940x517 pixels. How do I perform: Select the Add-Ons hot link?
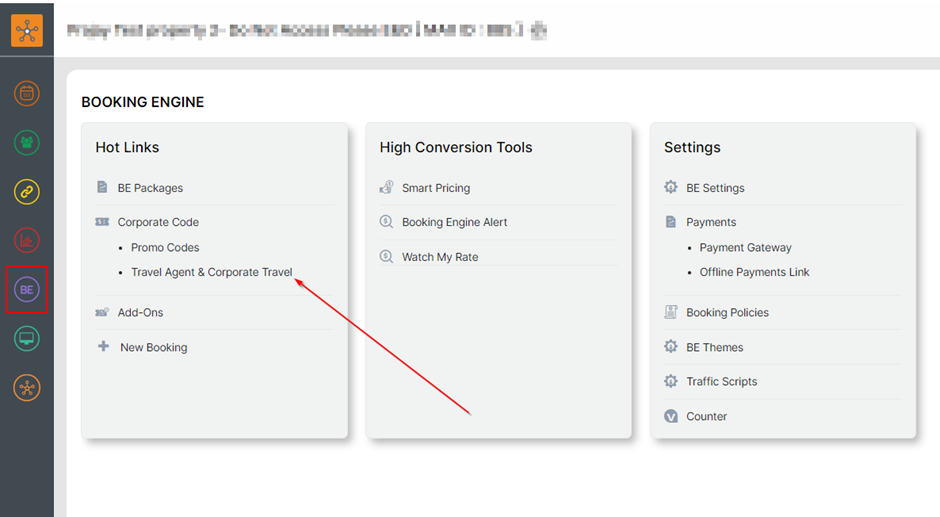tap(140, 312)
